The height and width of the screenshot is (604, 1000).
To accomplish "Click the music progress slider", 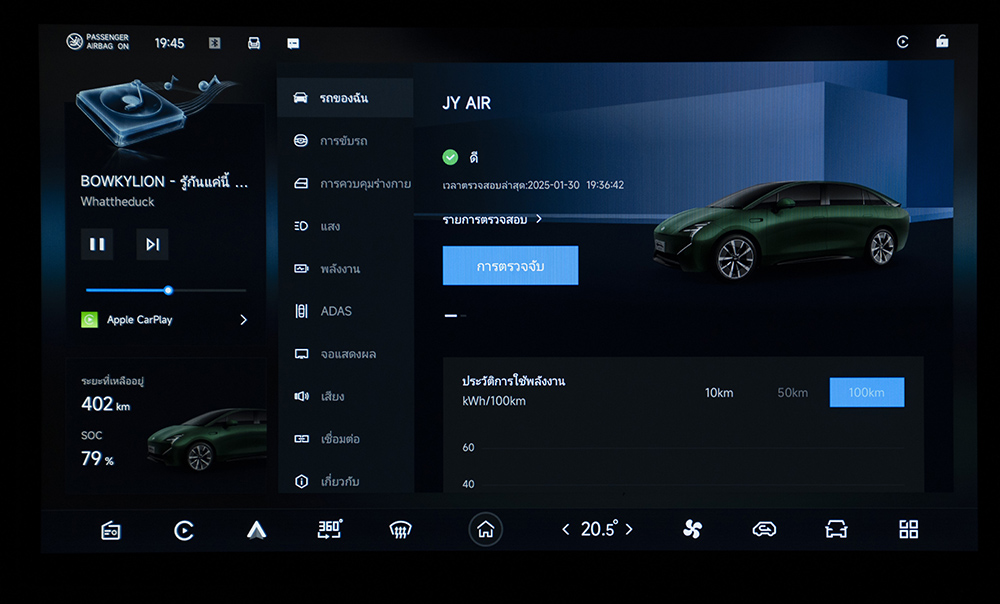I will click(x=166, y=290).
